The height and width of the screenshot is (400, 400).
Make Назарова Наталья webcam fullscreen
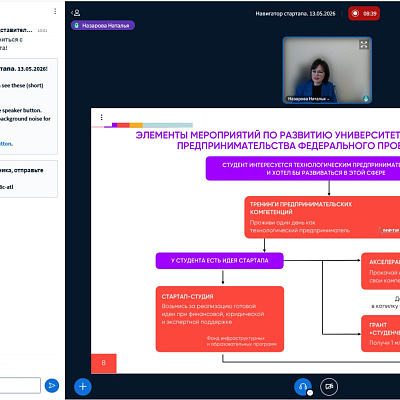click(364, 44)
